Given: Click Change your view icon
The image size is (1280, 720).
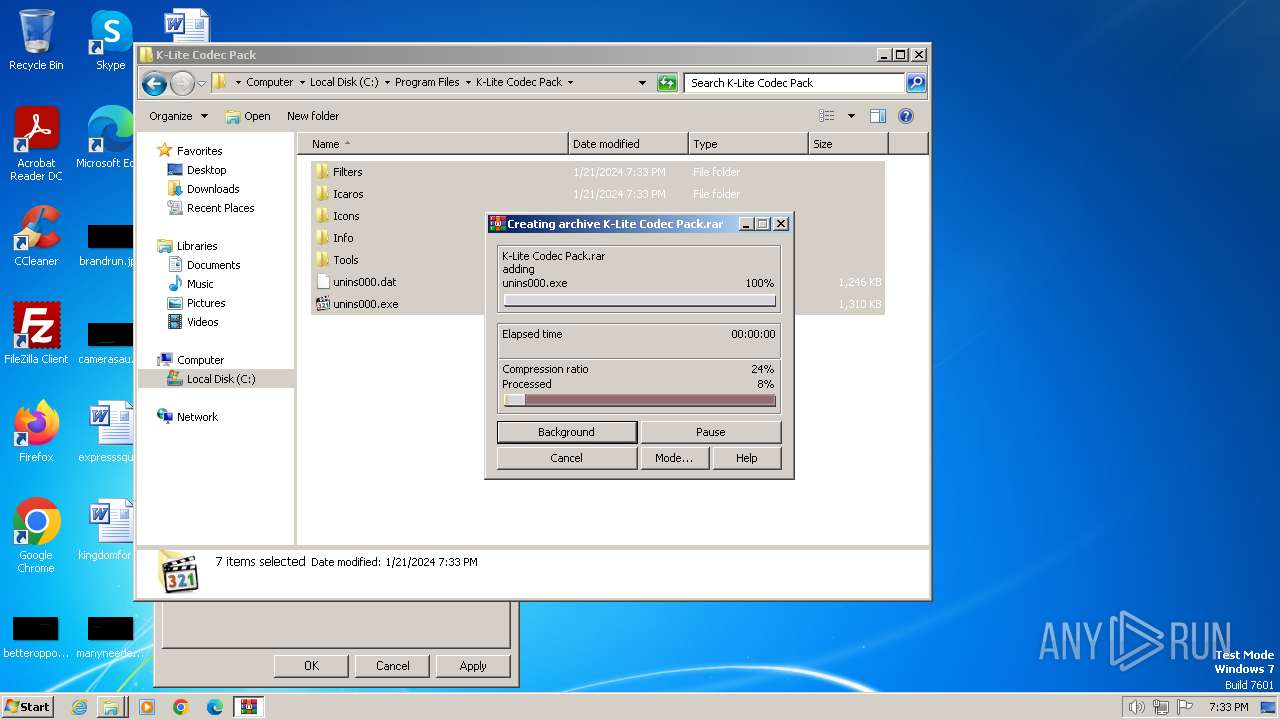Looking at the screenshot, I should click(x=826, y=116).
